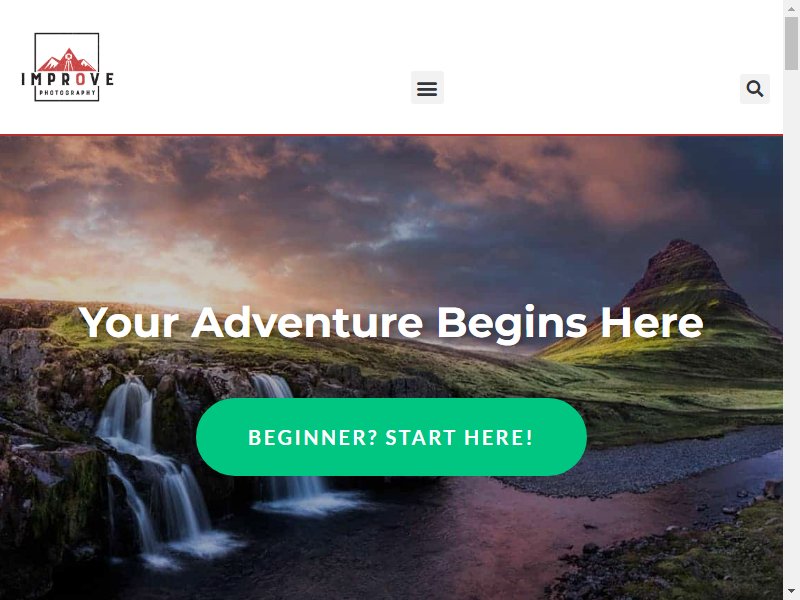Click the word IMPROVE in the logo
This screenshot has height=600, width=800.
pos(67,79)
